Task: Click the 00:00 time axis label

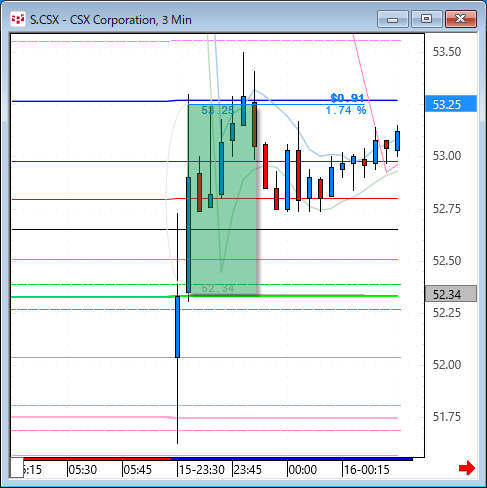Action: click(x=302, y=470)
